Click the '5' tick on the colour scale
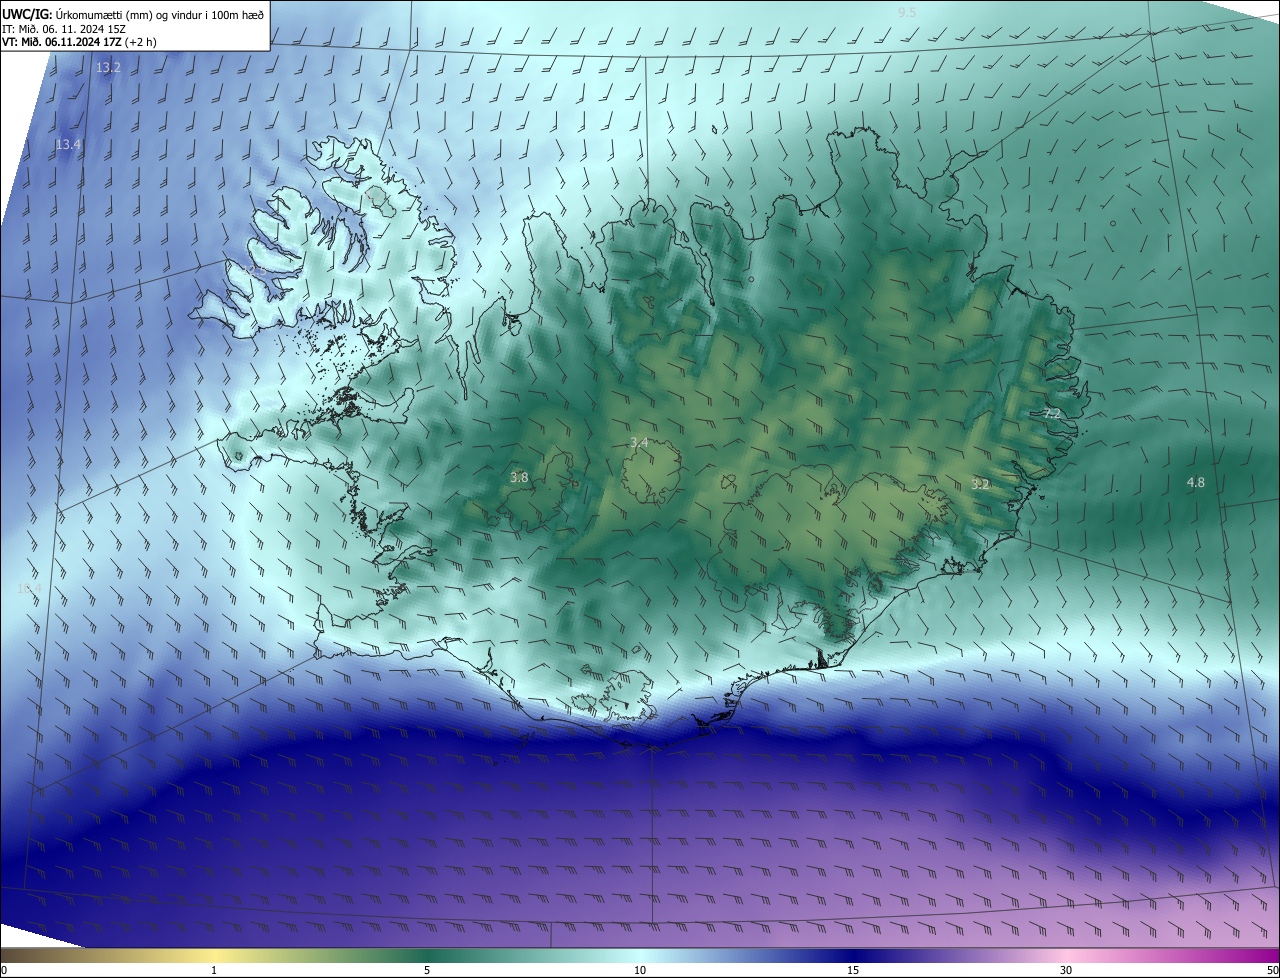Viewport: 1280px width, 978px height. tap(427, 970)
